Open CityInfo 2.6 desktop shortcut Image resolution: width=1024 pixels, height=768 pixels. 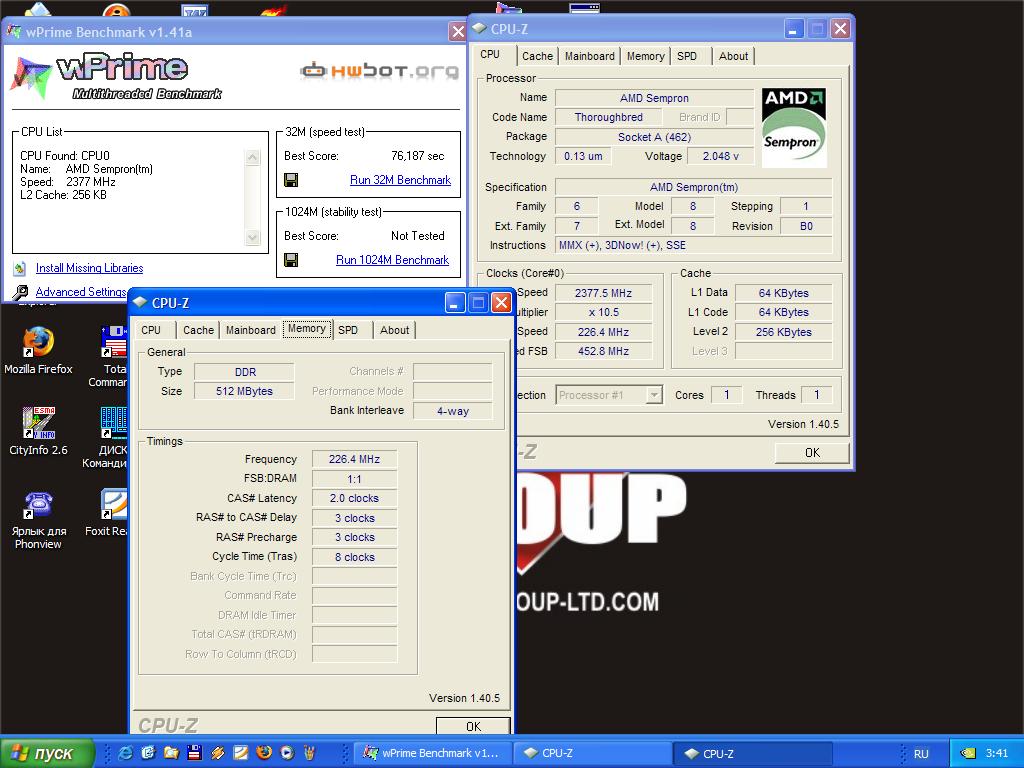[38, 431]
